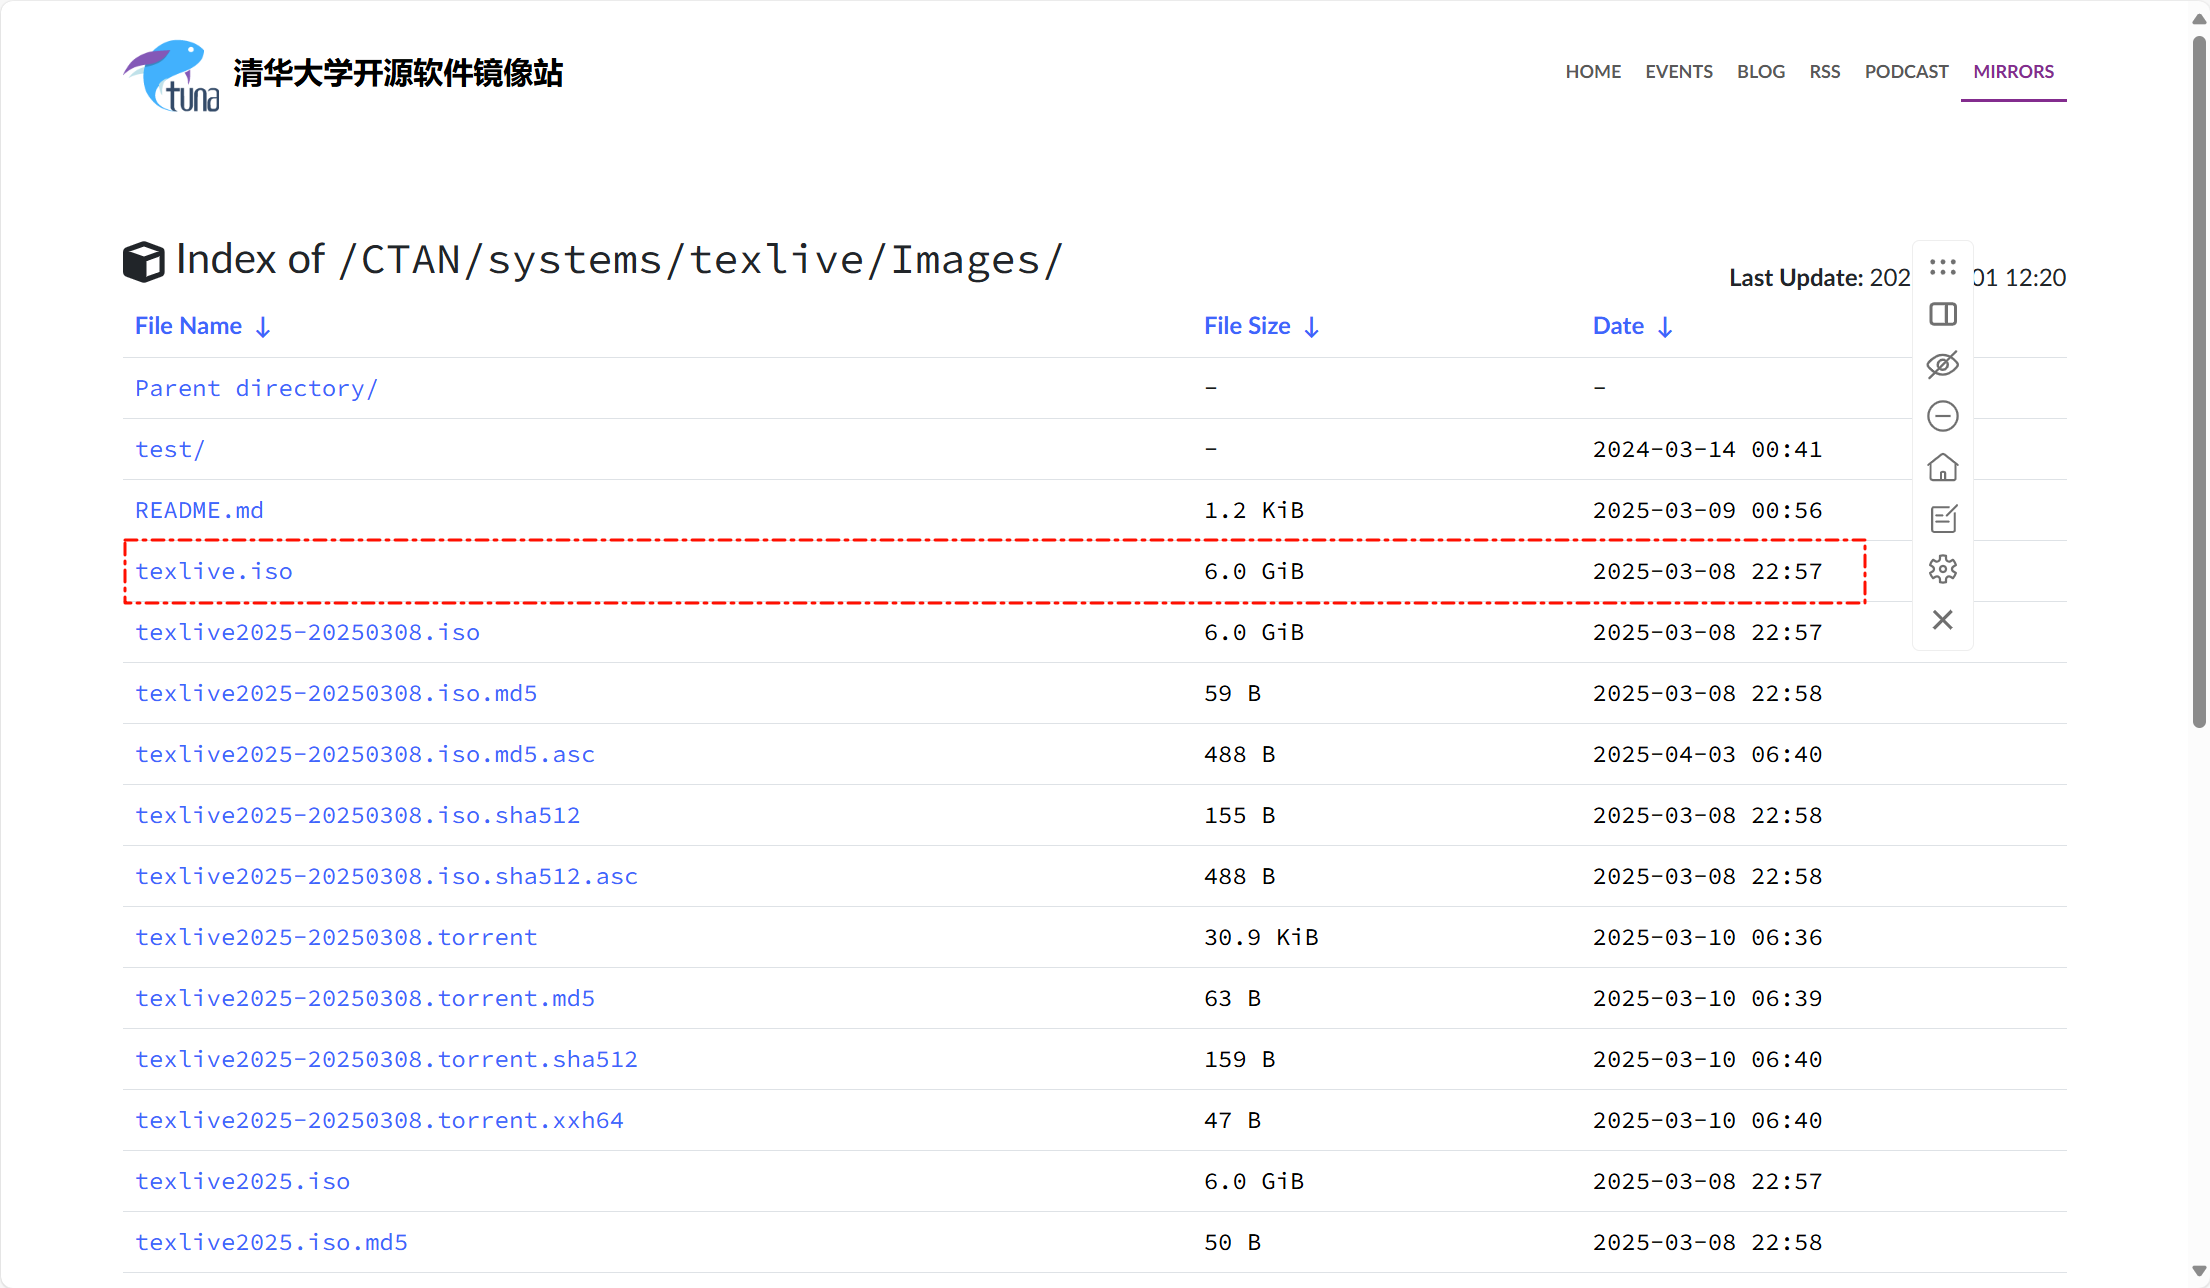
Task: Open the gear settings icon
Action: pyautogui.click(x=1942, y=569)
